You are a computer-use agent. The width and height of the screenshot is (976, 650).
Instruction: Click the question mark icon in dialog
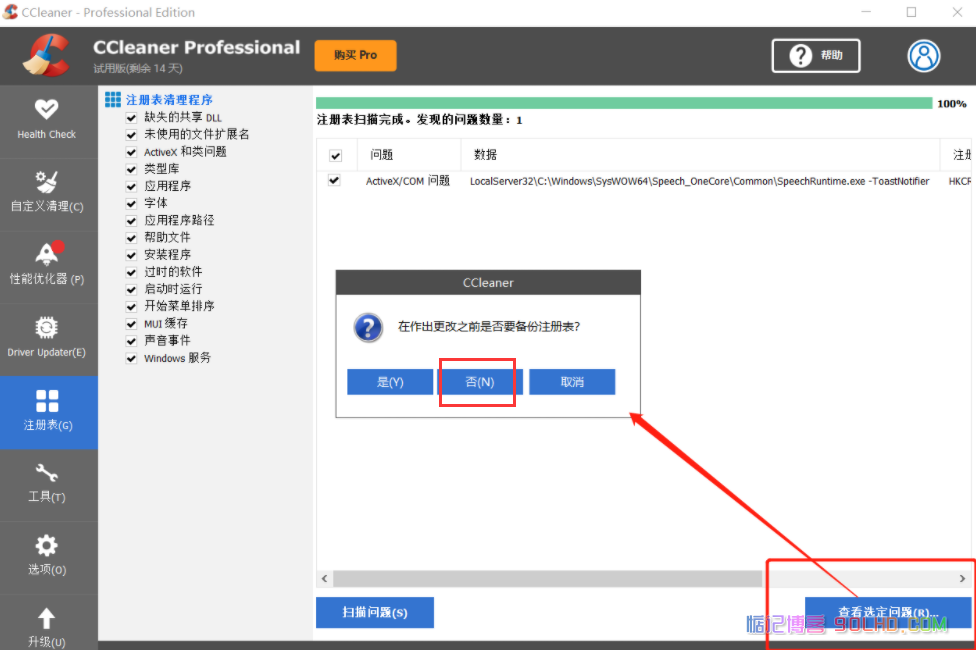point(368,327)
